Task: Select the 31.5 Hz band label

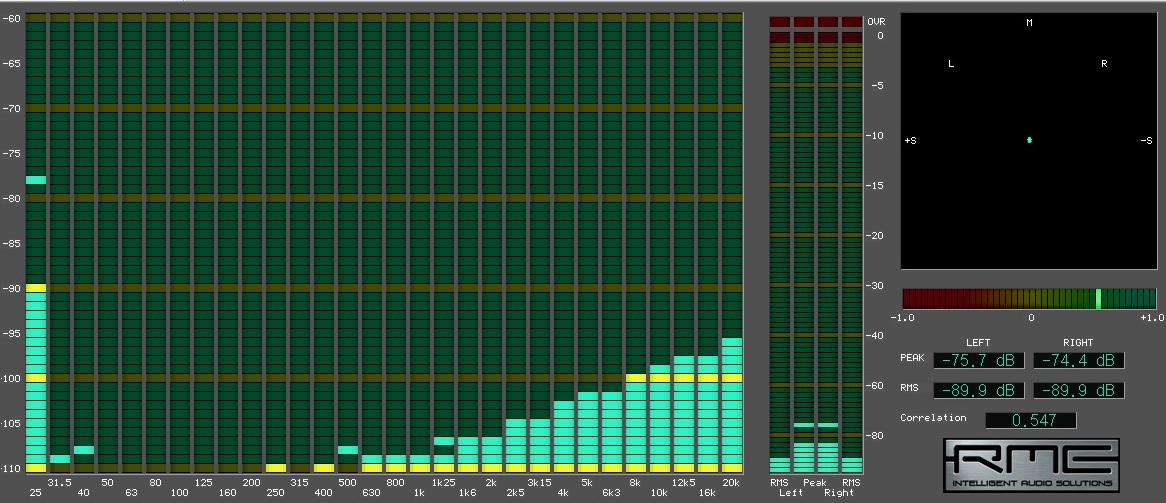Action: click(59, 483)
